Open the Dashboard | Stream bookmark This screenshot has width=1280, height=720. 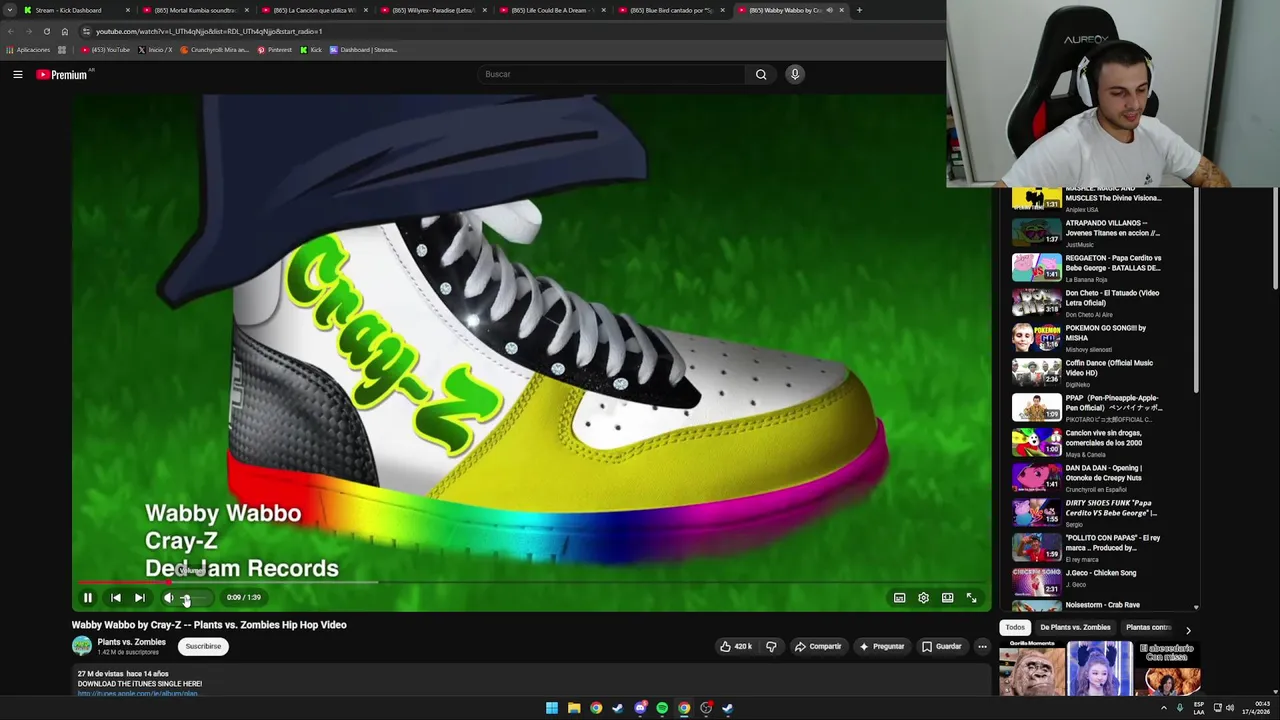coord(364,50)
